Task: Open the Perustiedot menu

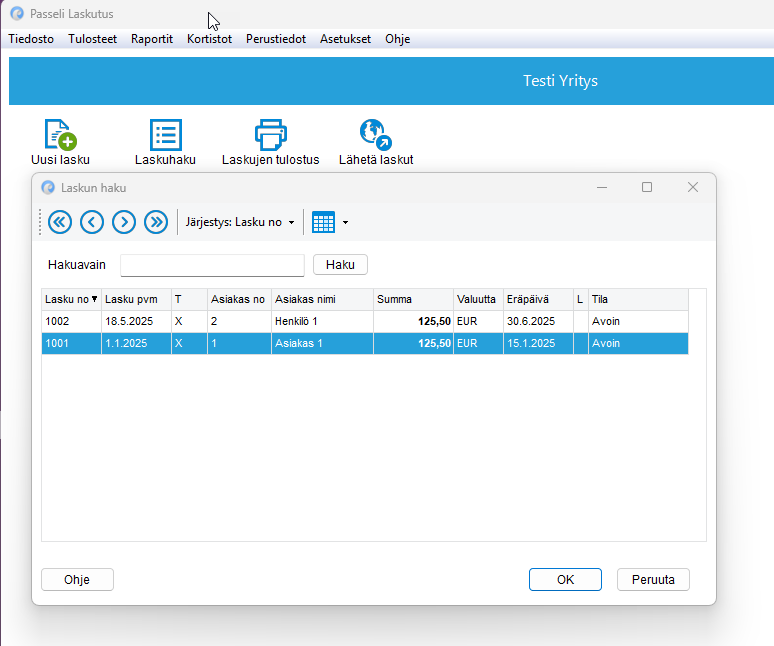Action: [276, 39]
